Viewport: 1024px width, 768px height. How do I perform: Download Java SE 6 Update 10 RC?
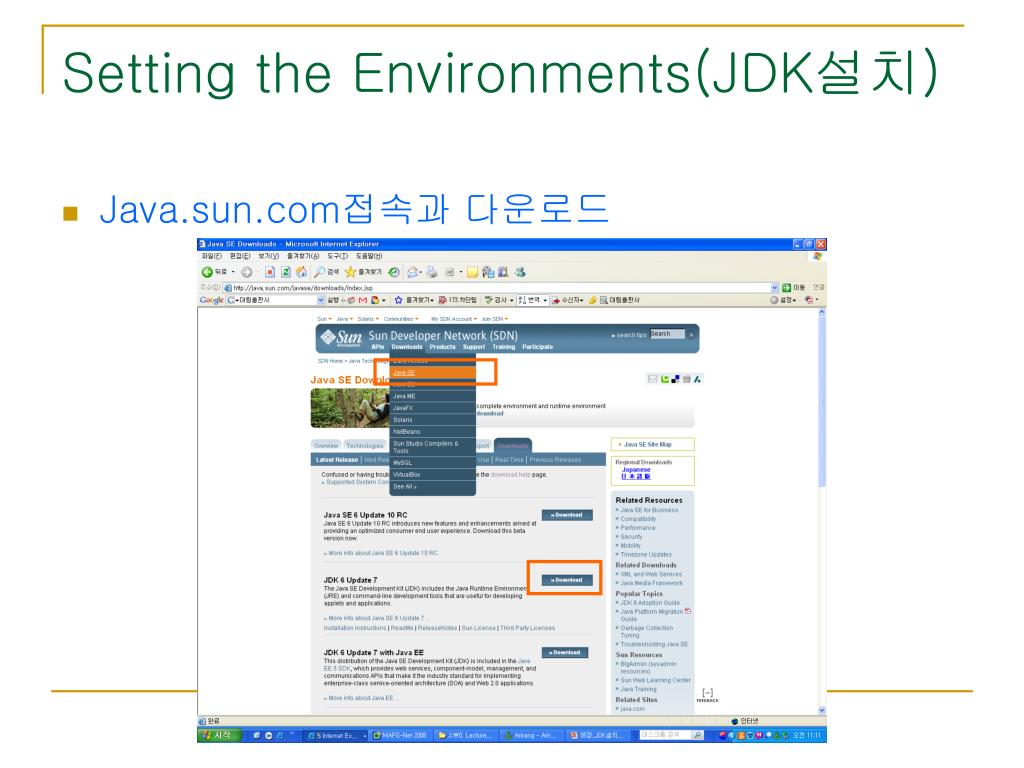pos(567,515)
